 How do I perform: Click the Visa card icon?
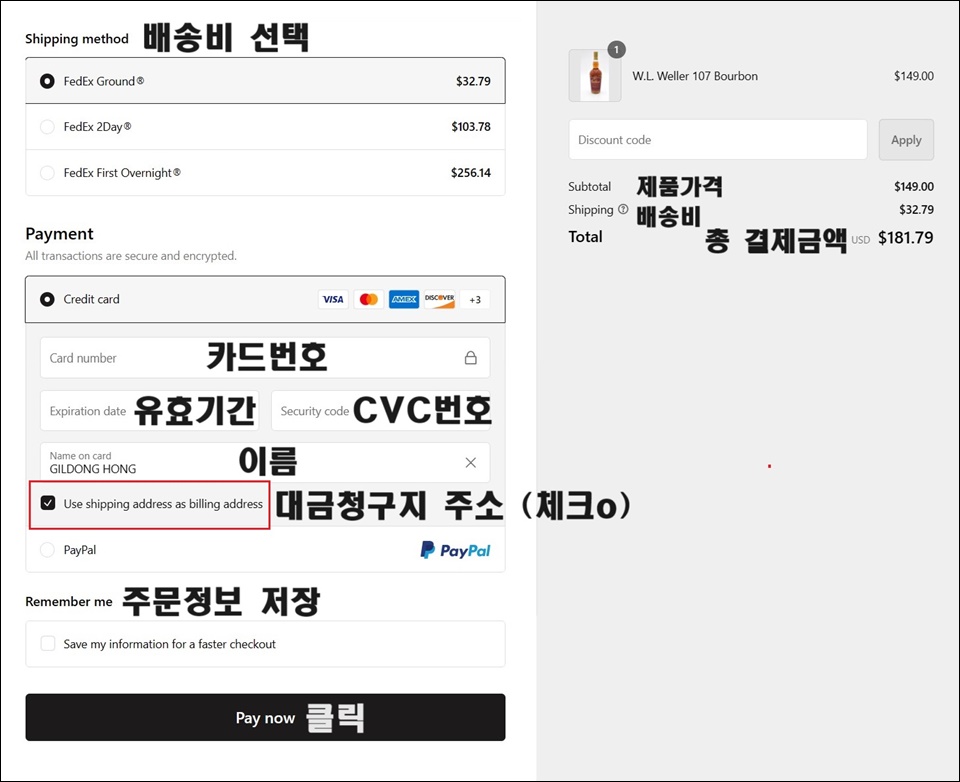pos(333,299)
